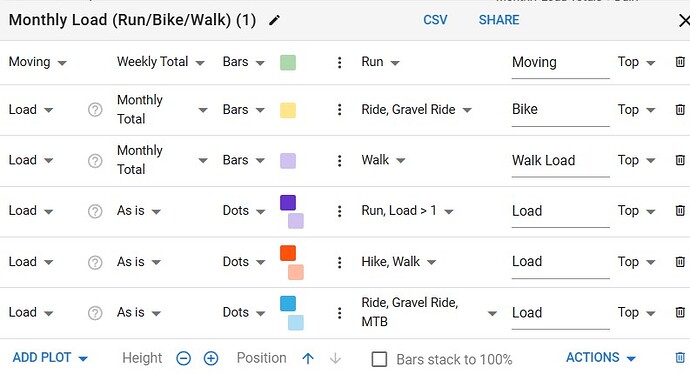Viewport: 690px width, 374px height.
Task: Open the Moving field dropdown in first row
Action: [x=37, y=62]
